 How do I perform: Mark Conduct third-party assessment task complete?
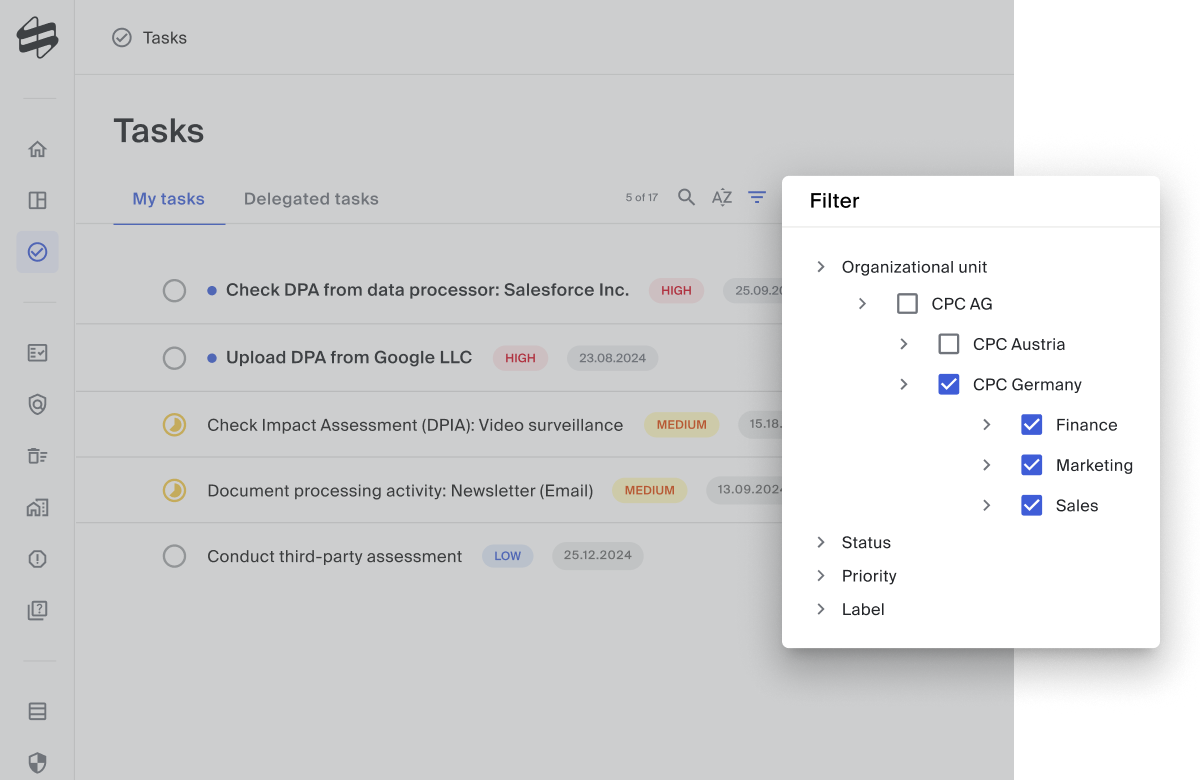point(174,556)
